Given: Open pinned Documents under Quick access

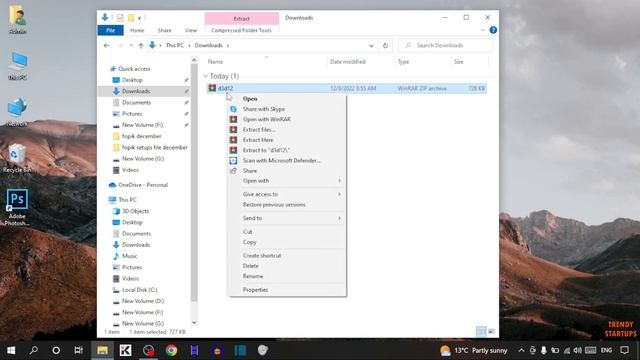Looking at the screenshot, I should tap(136, 102).
